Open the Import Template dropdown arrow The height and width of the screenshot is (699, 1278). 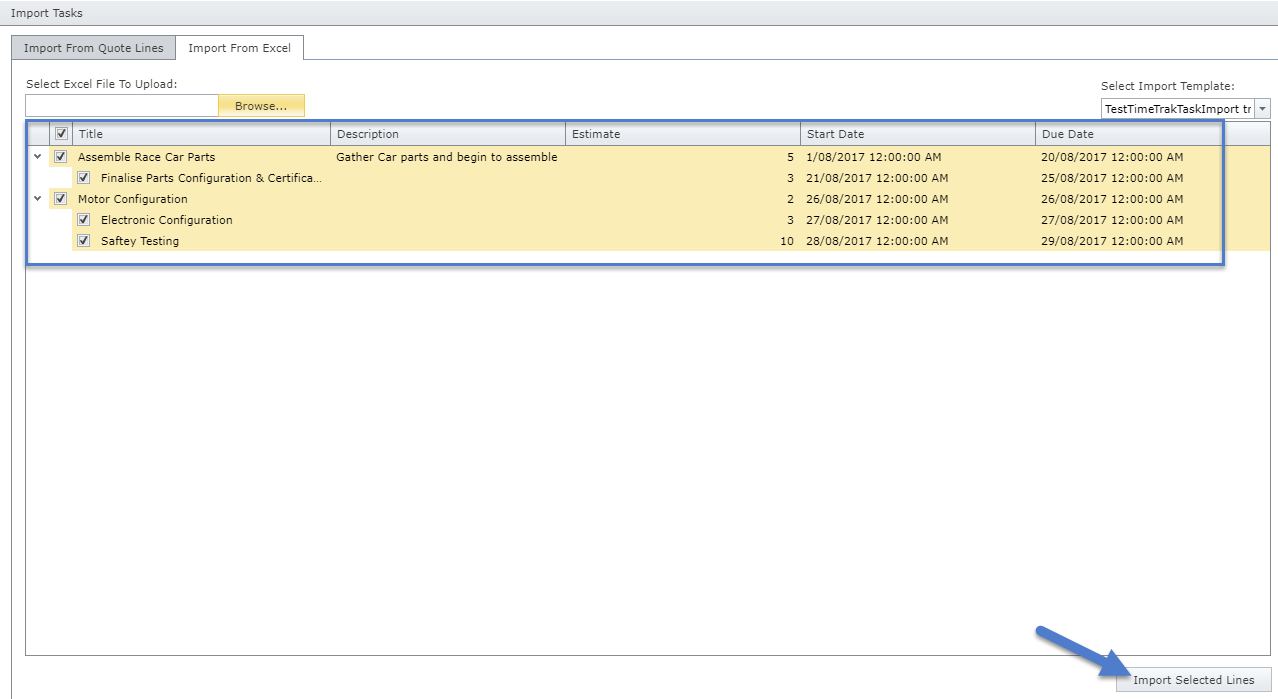[1262, 108]
